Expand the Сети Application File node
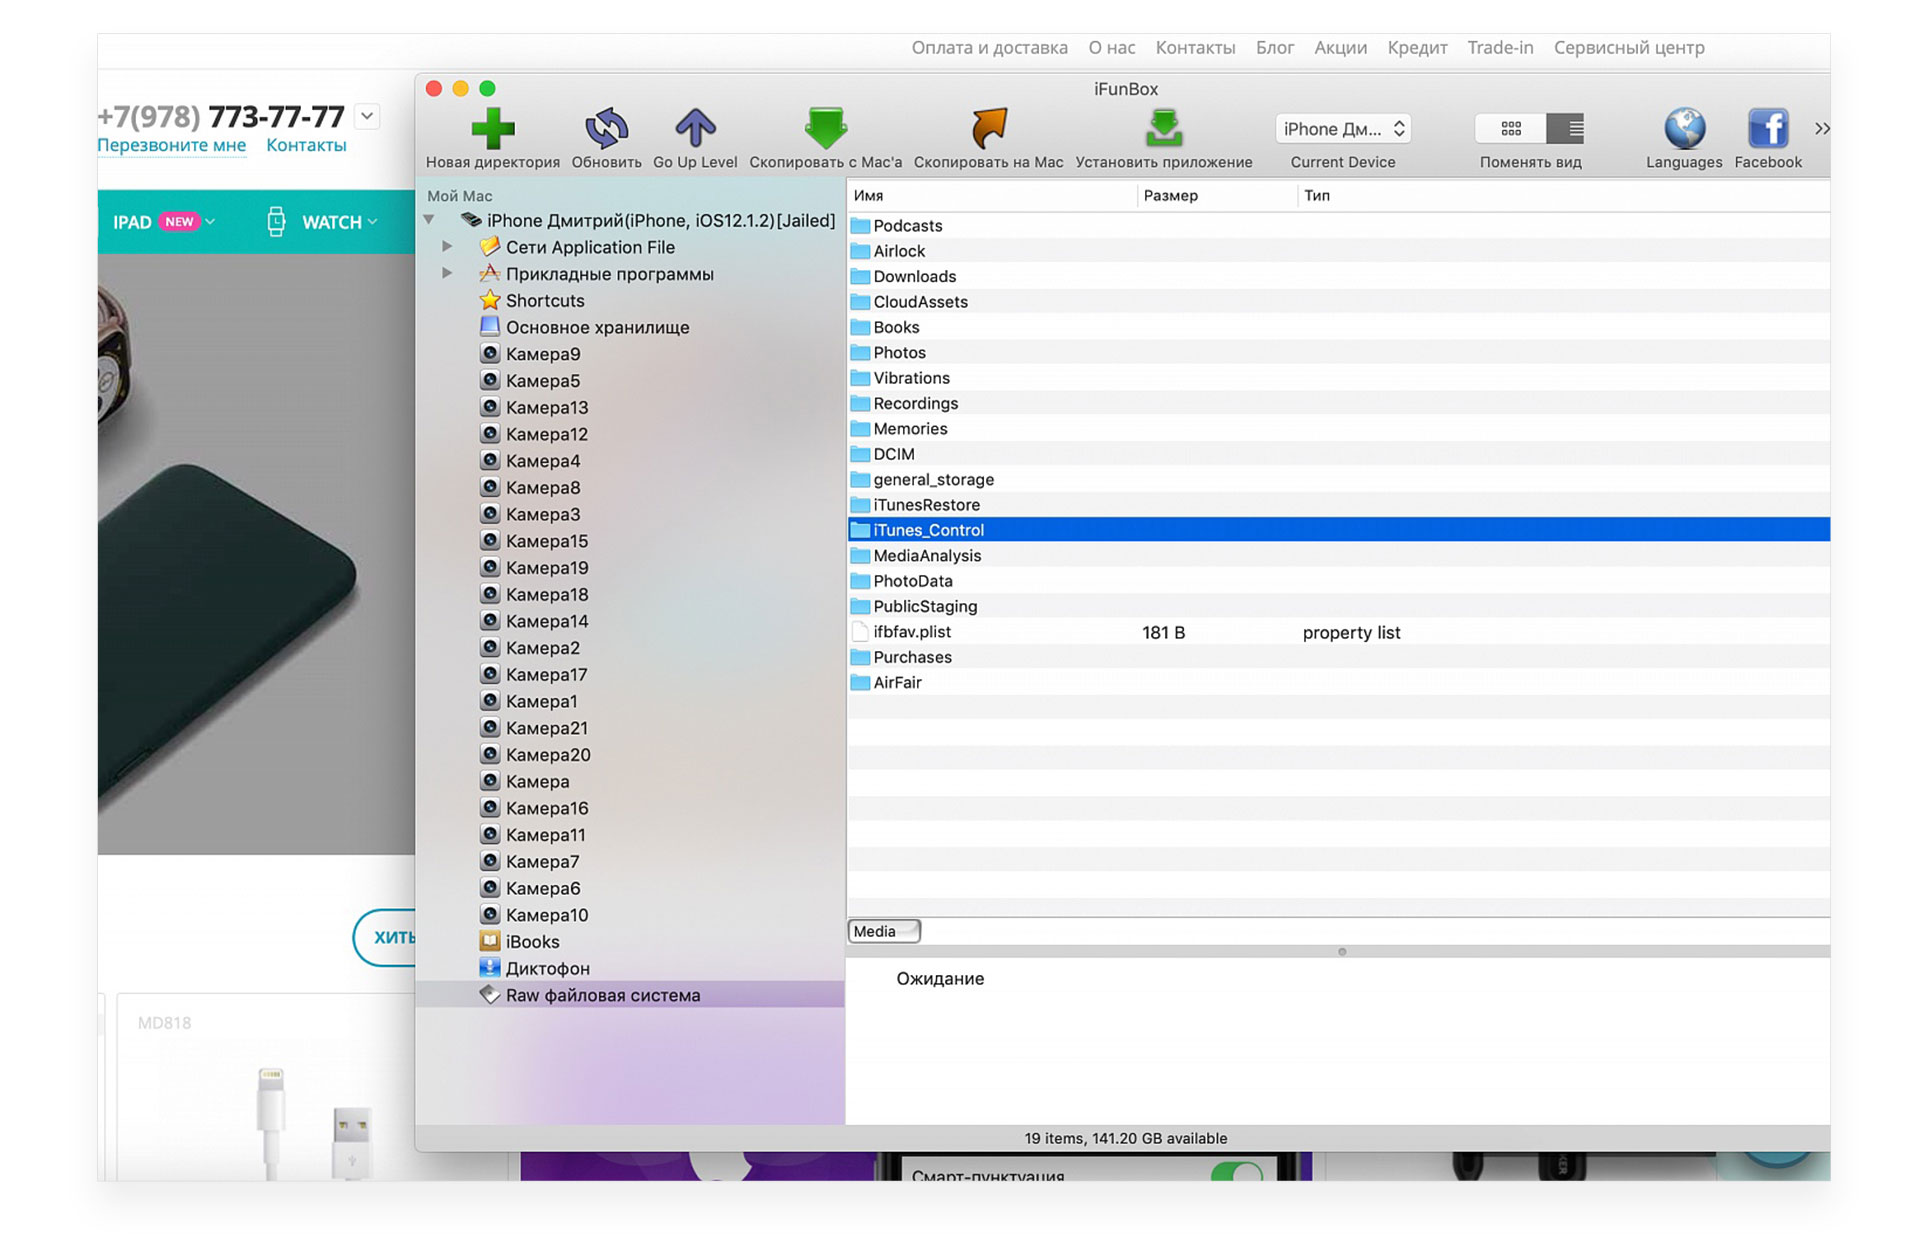Screen dimensions: 1920x1237 [x=447, y=246]
